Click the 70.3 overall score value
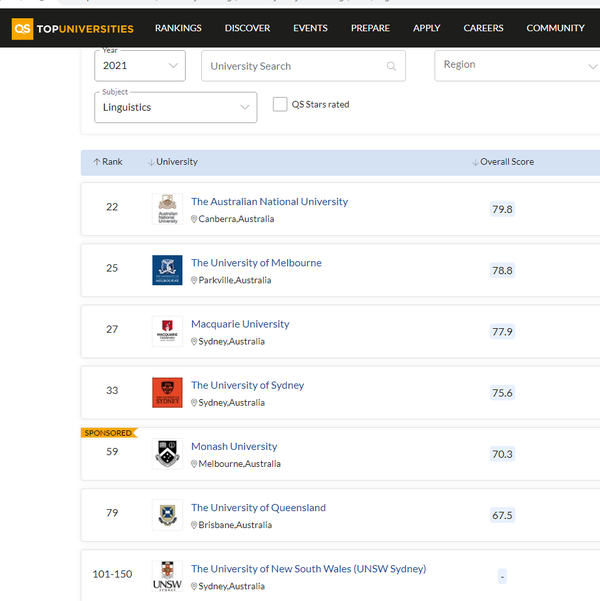600x601 pixels. 502,454
